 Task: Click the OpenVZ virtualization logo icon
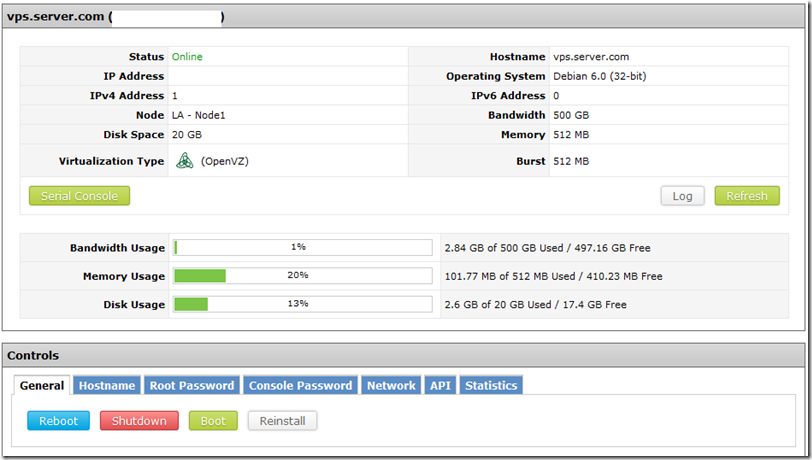point(184,161)
